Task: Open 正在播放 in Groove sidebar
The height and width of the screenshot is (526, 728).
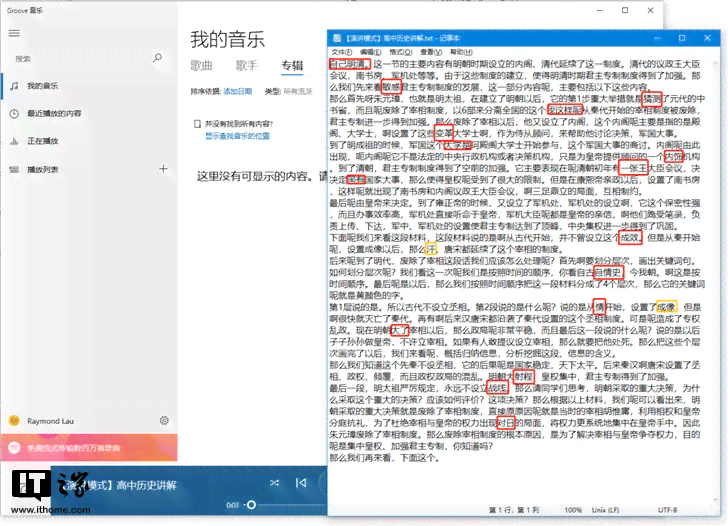Action: pos(89,141)
